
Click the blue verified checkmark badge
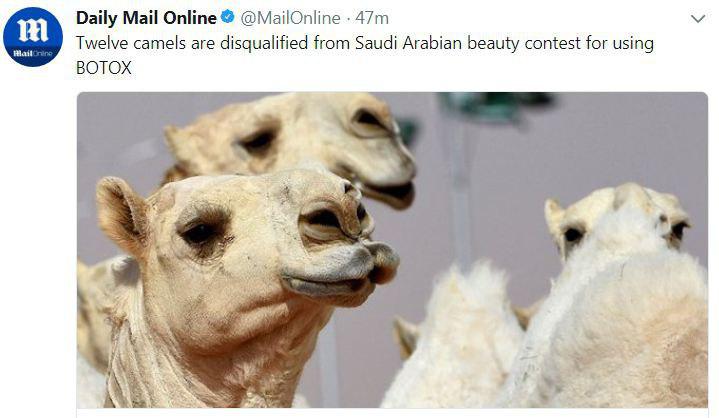[228, 18]
